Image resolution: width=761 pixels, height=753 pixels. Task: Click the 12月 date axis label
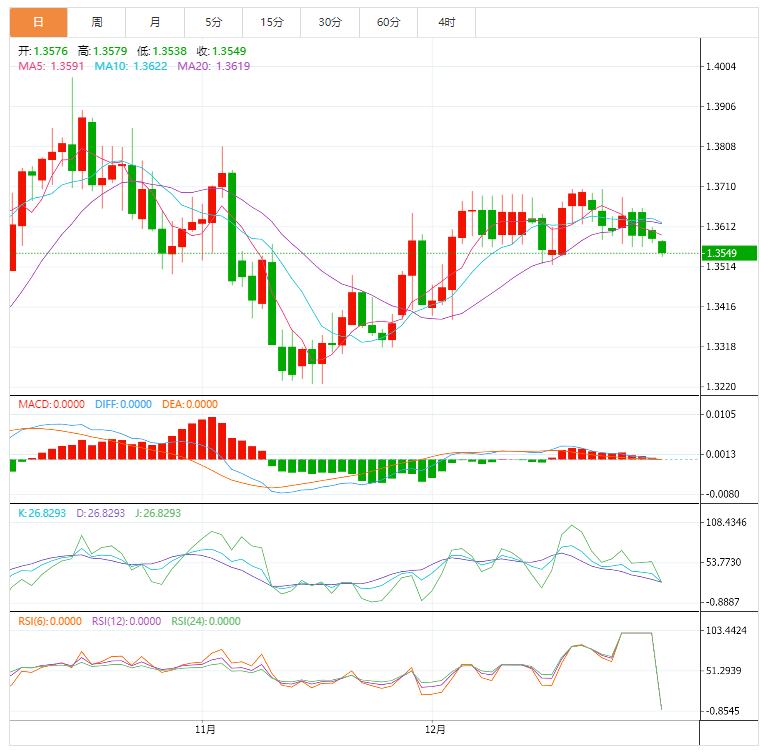tap(435, 729)
